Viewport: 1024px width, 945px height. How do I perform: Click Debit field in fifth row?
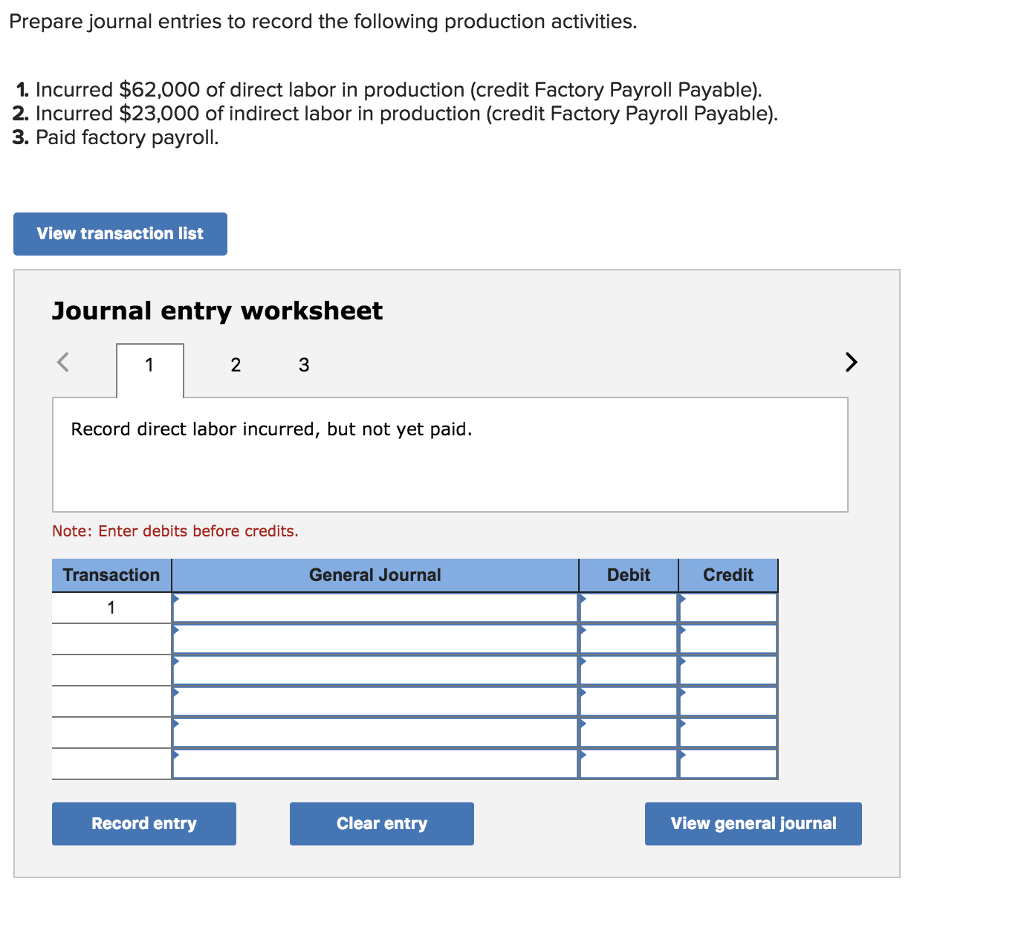628,733
